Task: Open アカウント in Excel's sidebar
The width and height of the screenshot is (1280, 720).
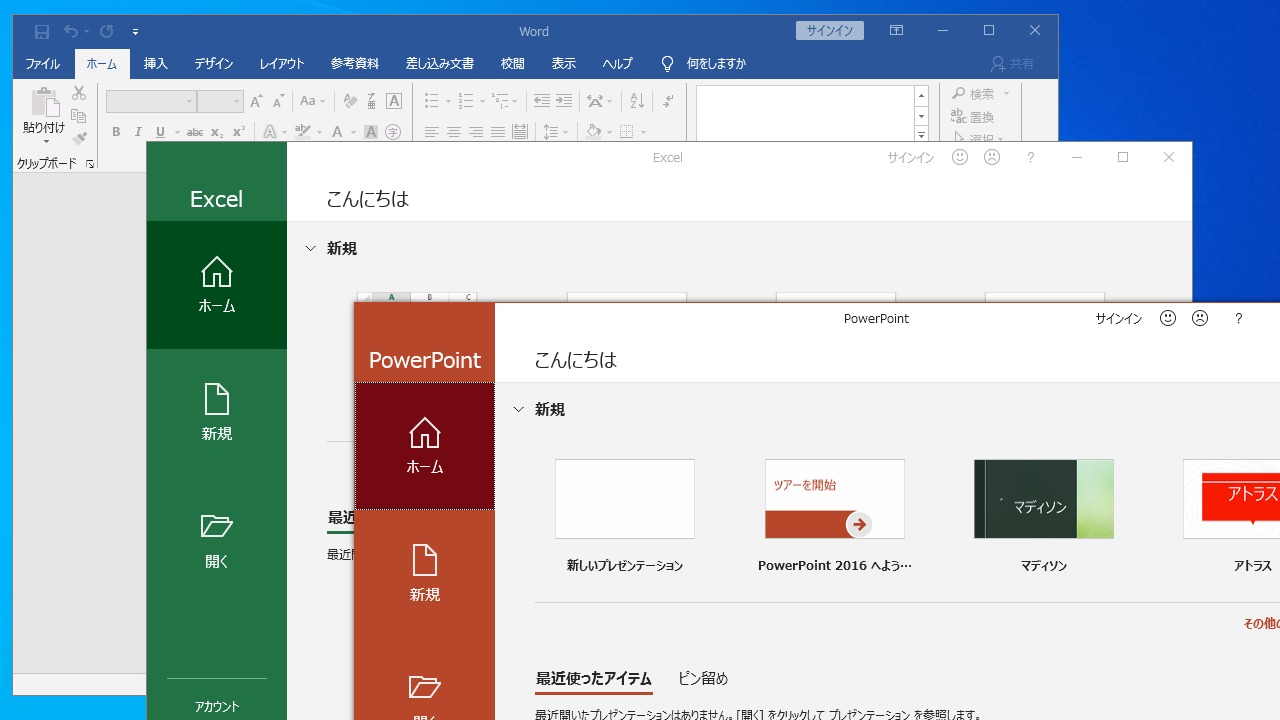Action: pyautogui.click(x=217, y=706)
